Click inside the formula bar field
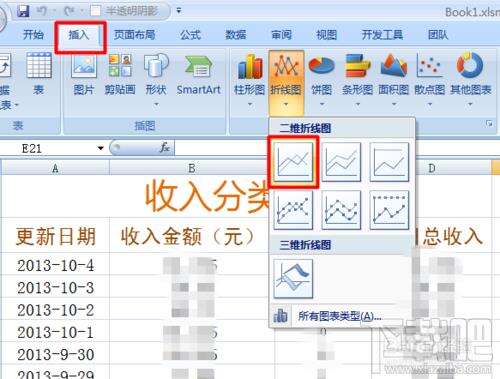 click(x=222, y=148)
